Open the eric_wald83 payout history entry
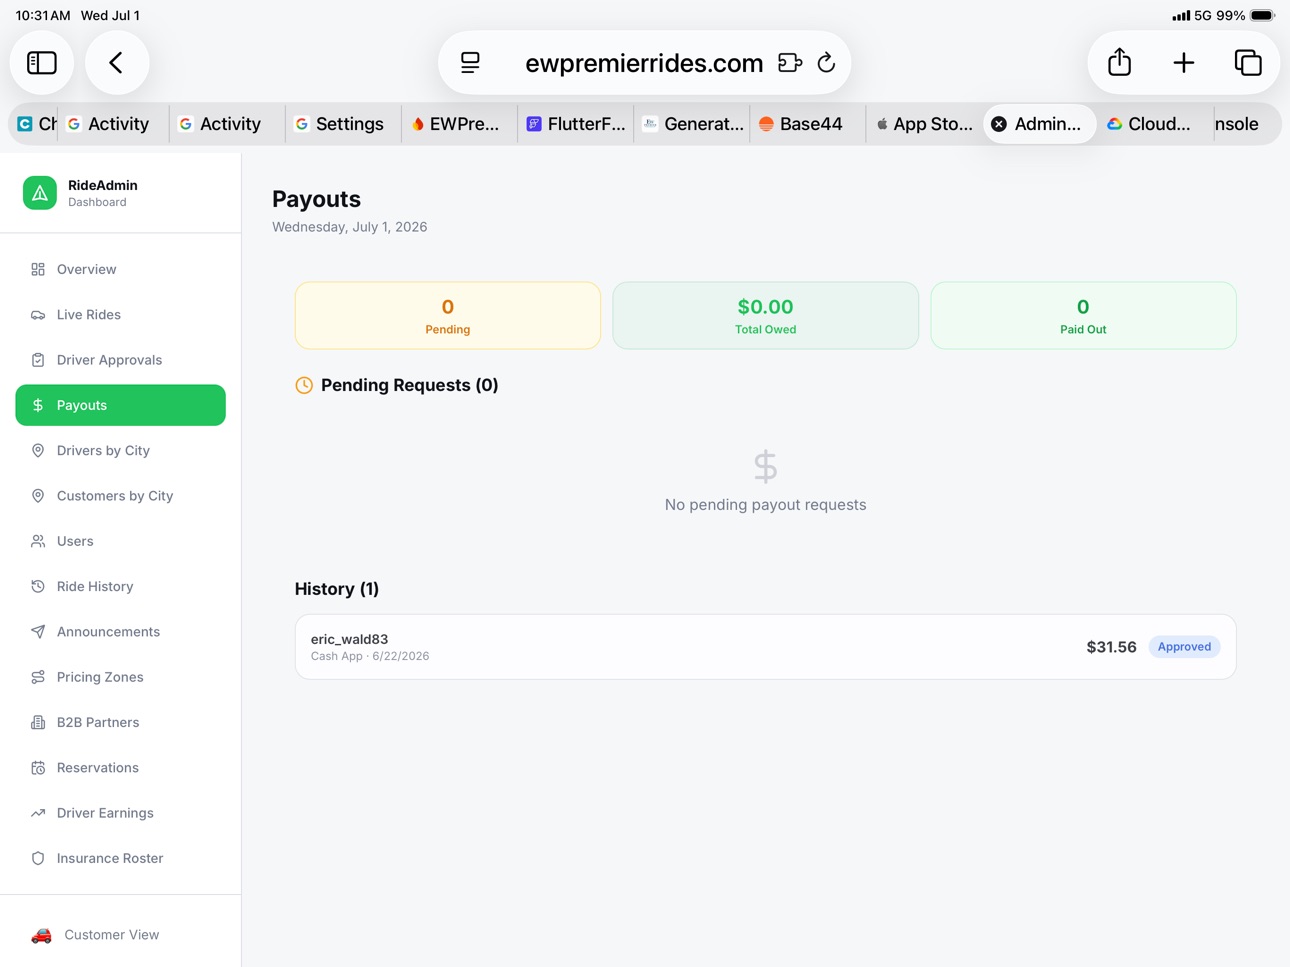The image size is (1290, 967). click(x=765, y=647)
